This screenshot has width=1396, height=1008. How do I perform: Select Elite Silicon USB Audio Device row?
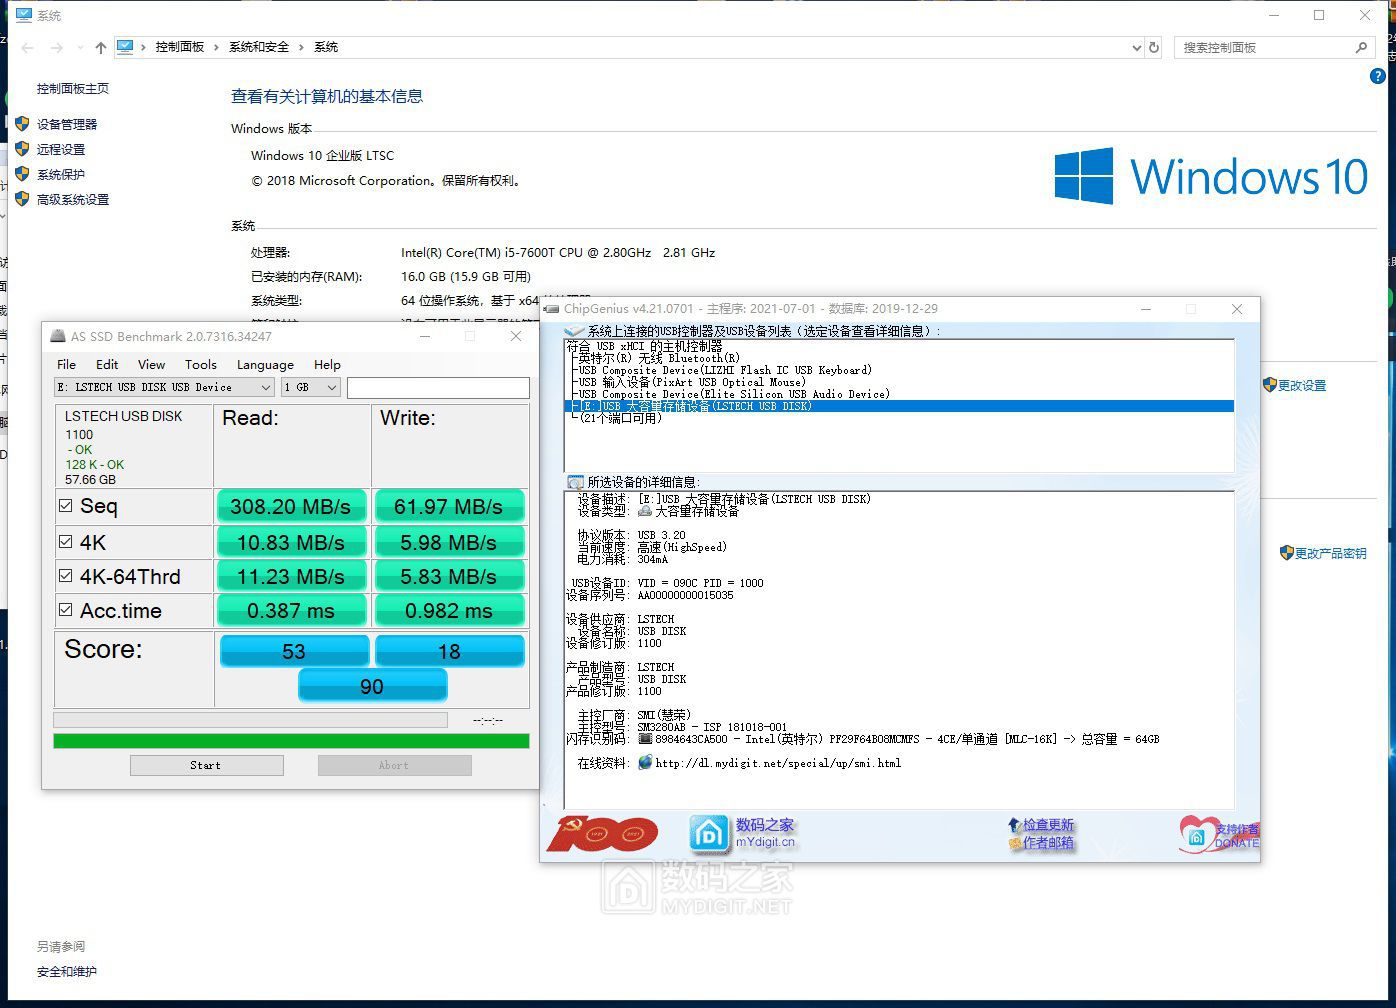point(733,394)
